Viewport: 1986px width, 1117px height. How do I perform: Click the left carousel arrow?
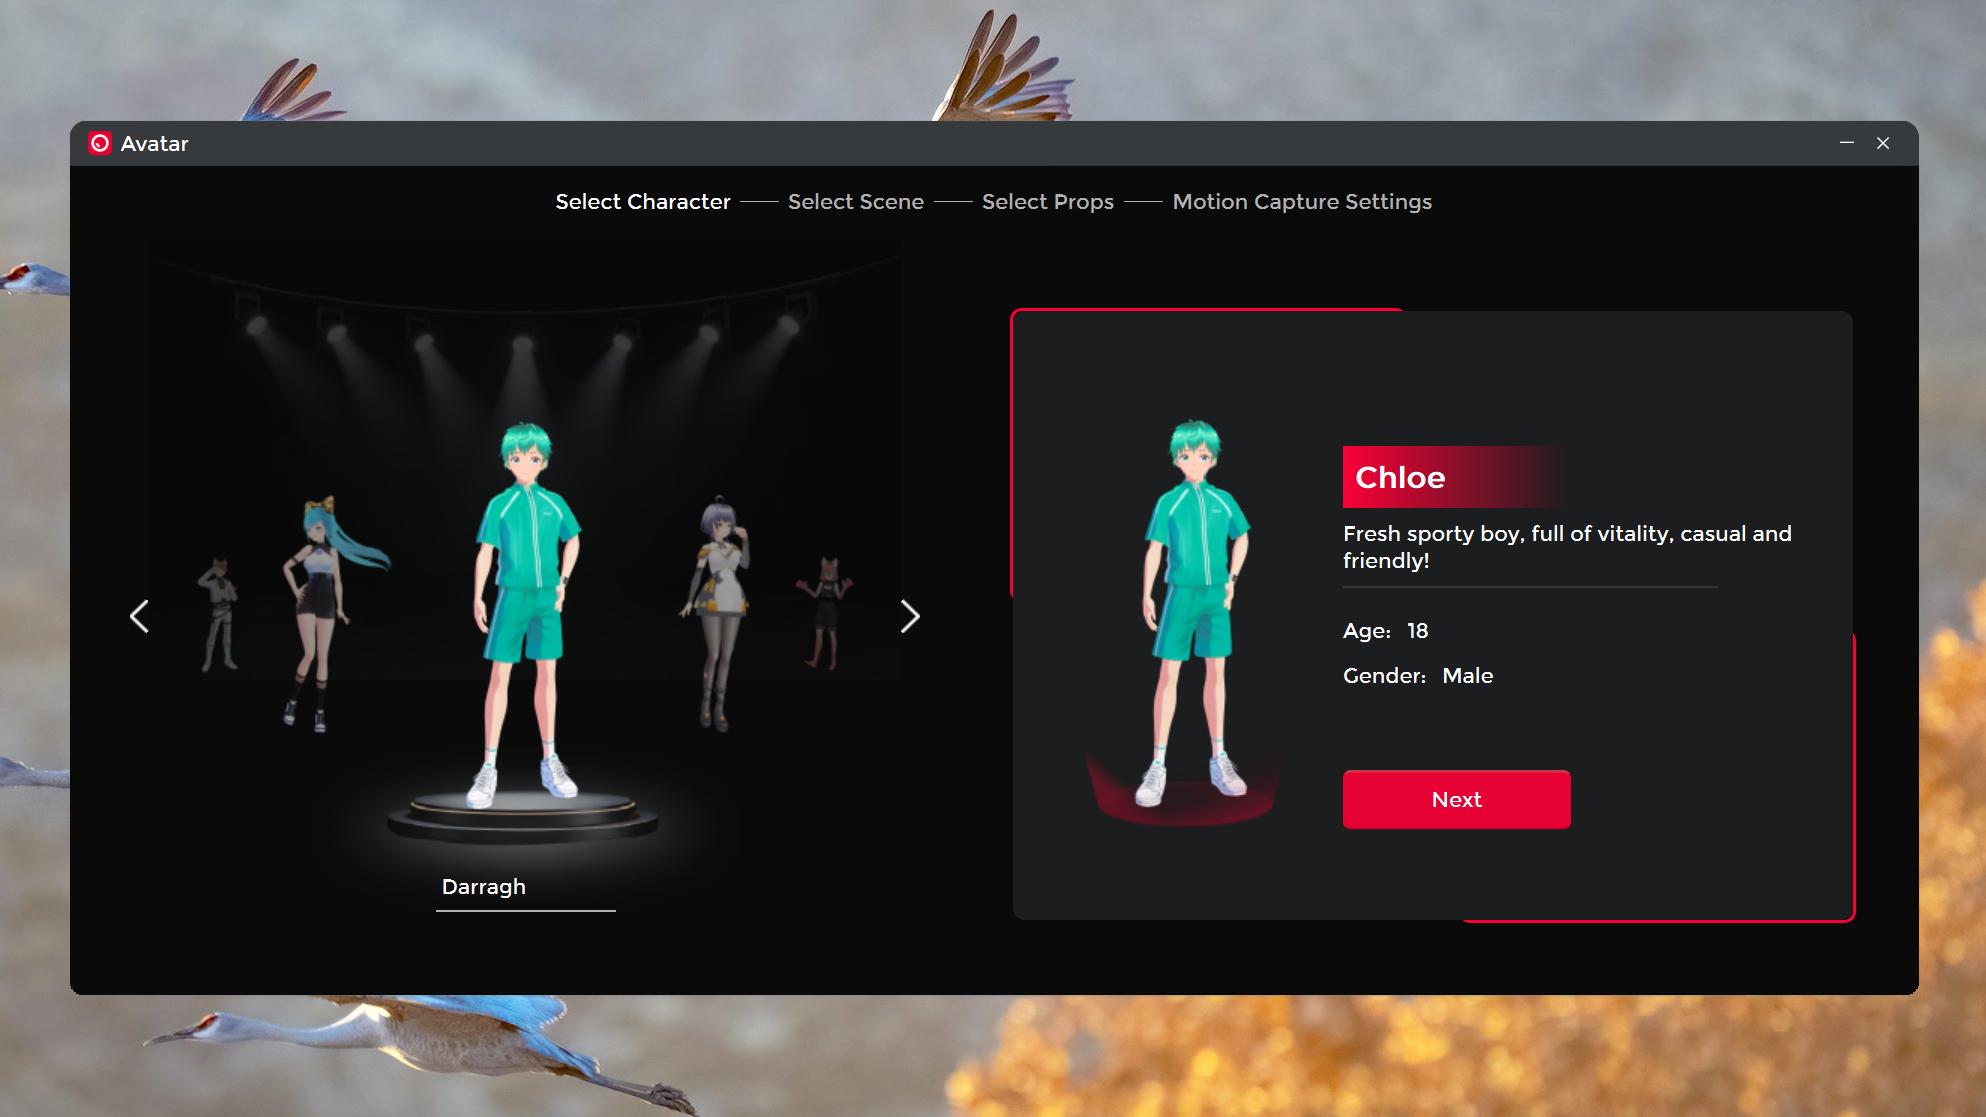tap(140, 616)
